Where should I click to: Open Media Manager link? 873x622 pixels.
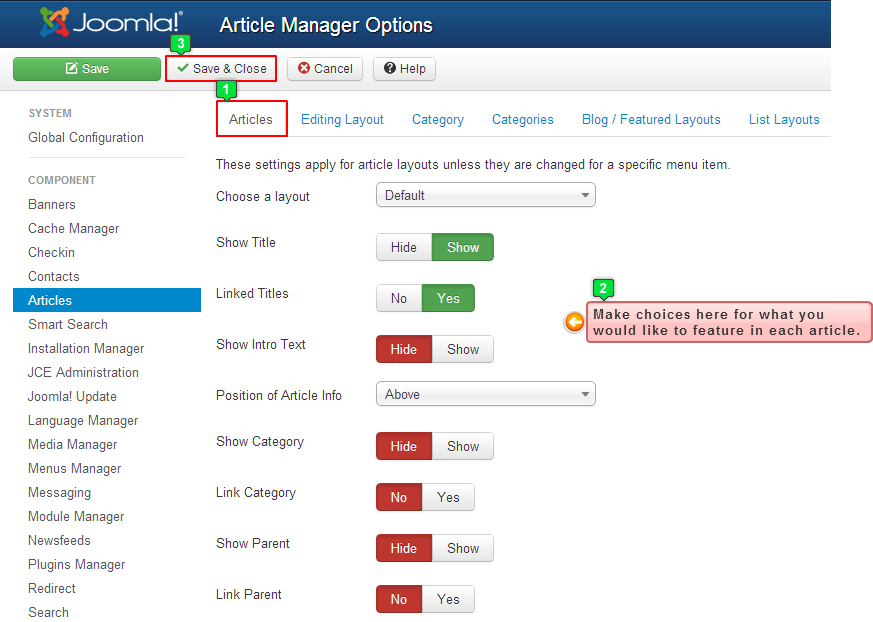click(72, 444)
